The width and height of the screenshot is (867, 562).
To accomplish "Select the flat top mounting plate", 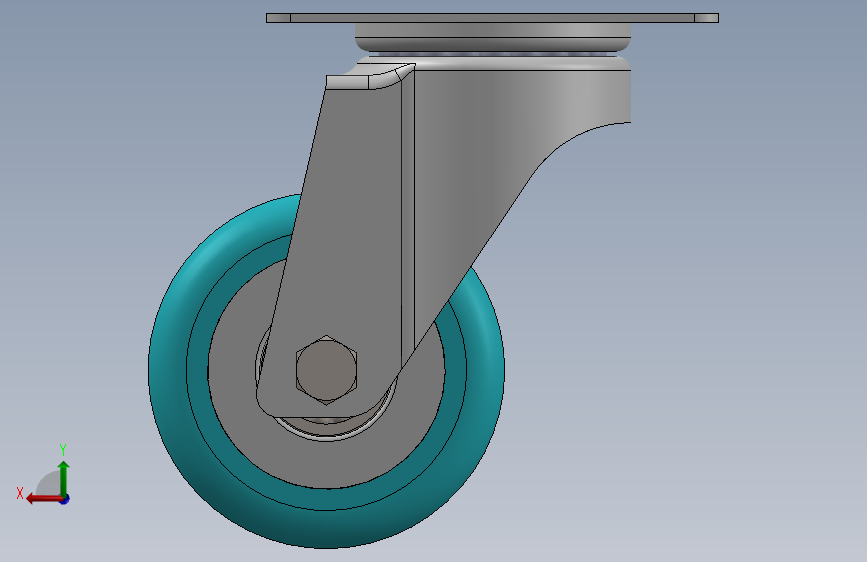I will click(x=492, y=18).
